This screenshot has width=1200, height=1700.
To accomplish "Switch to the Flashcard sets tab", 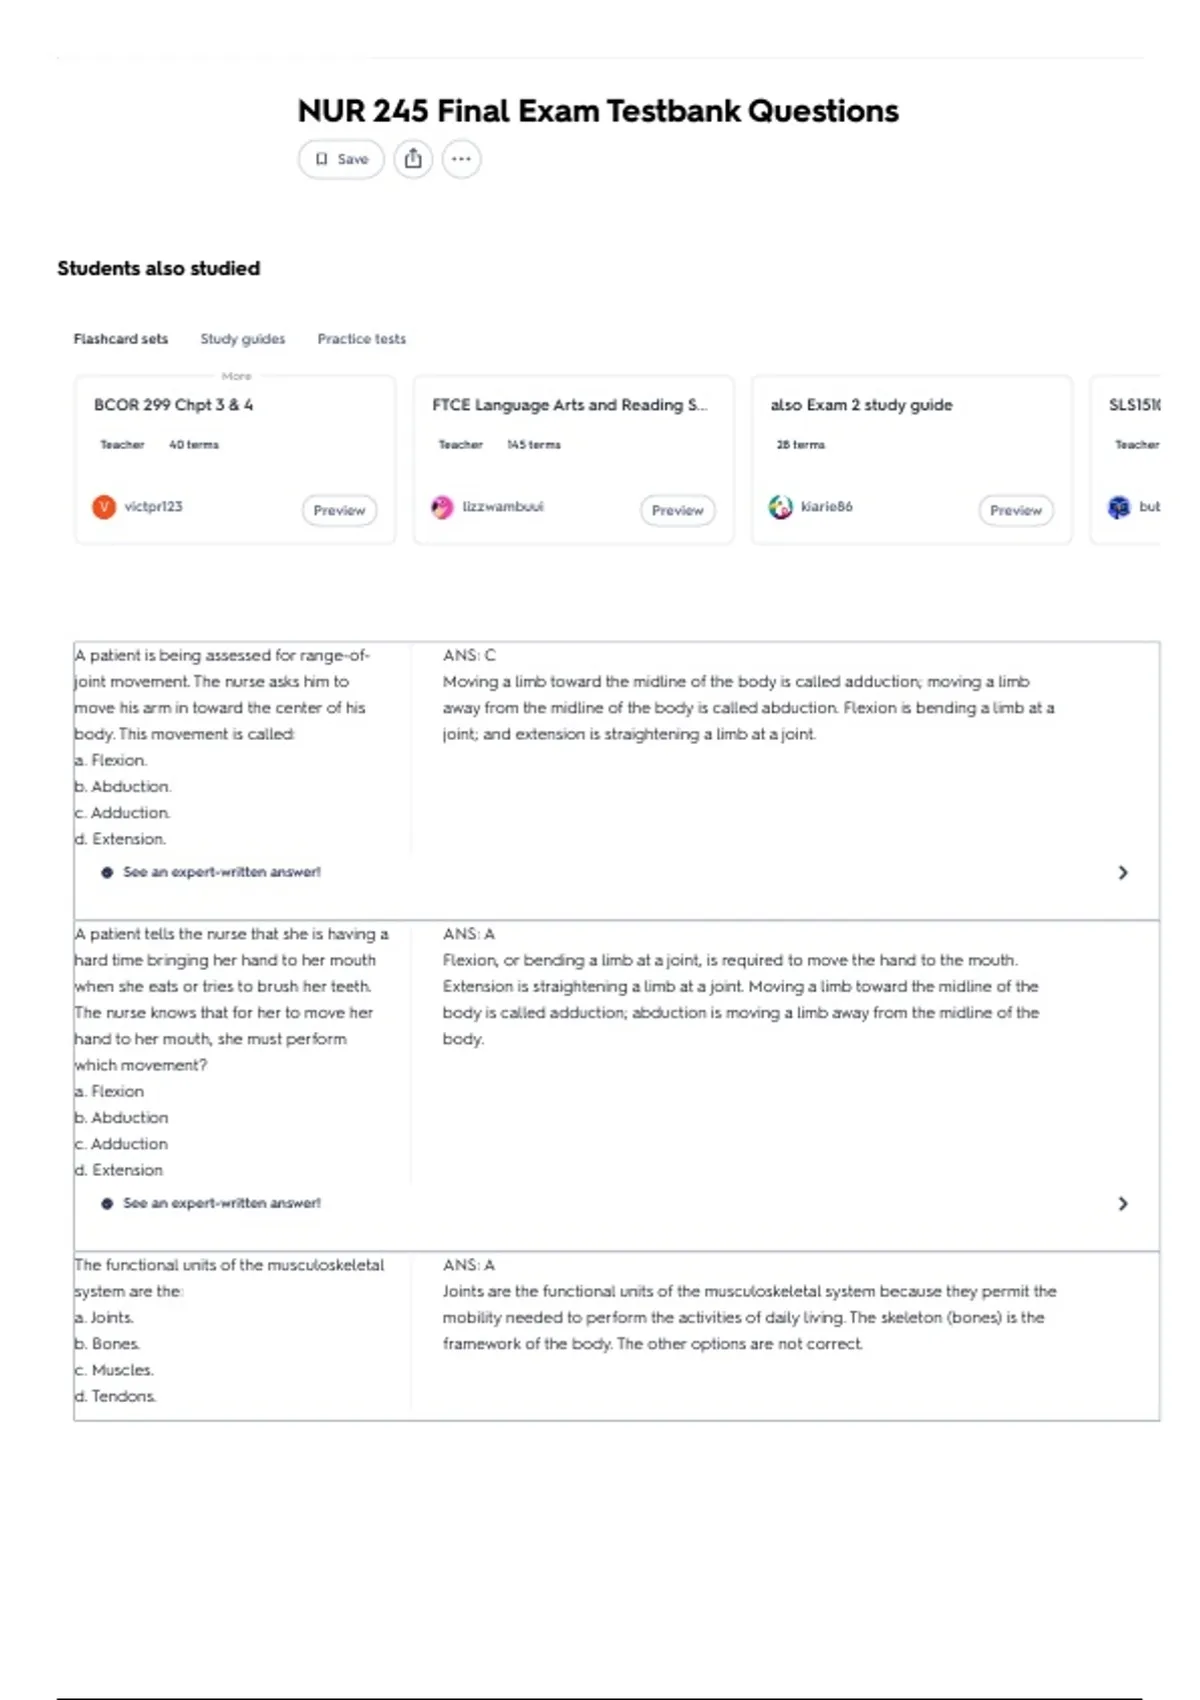I will point(121,339).
